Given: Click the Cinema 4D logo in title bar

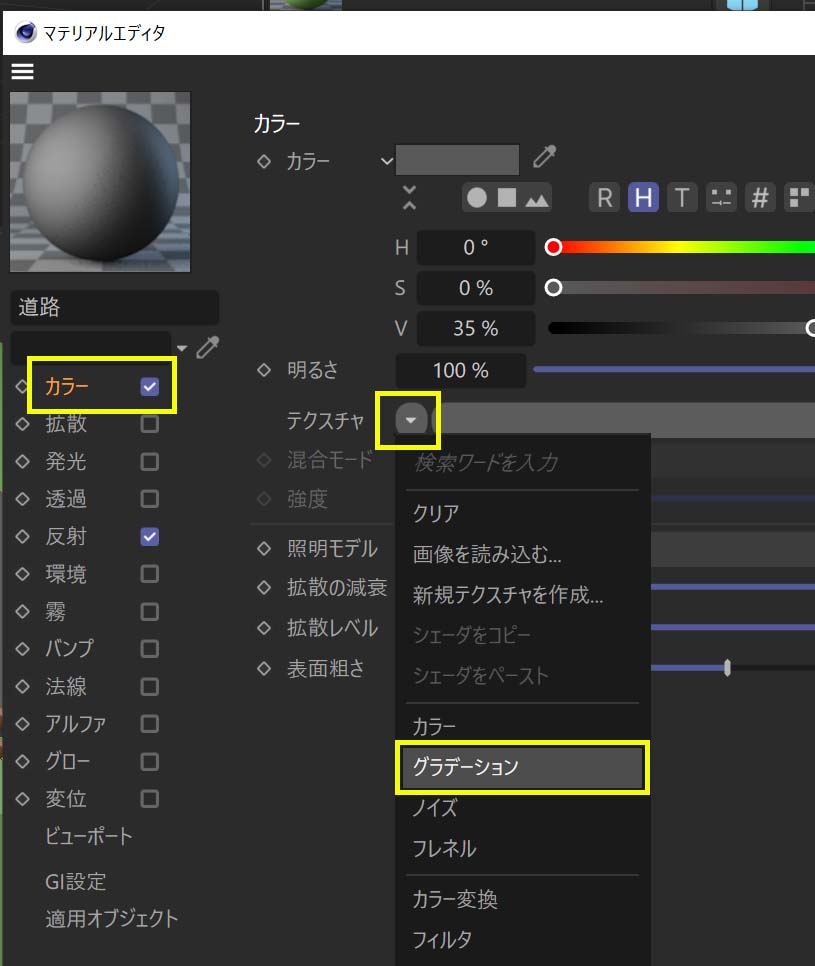Looking at the screenshot, I should coord(26,31).
